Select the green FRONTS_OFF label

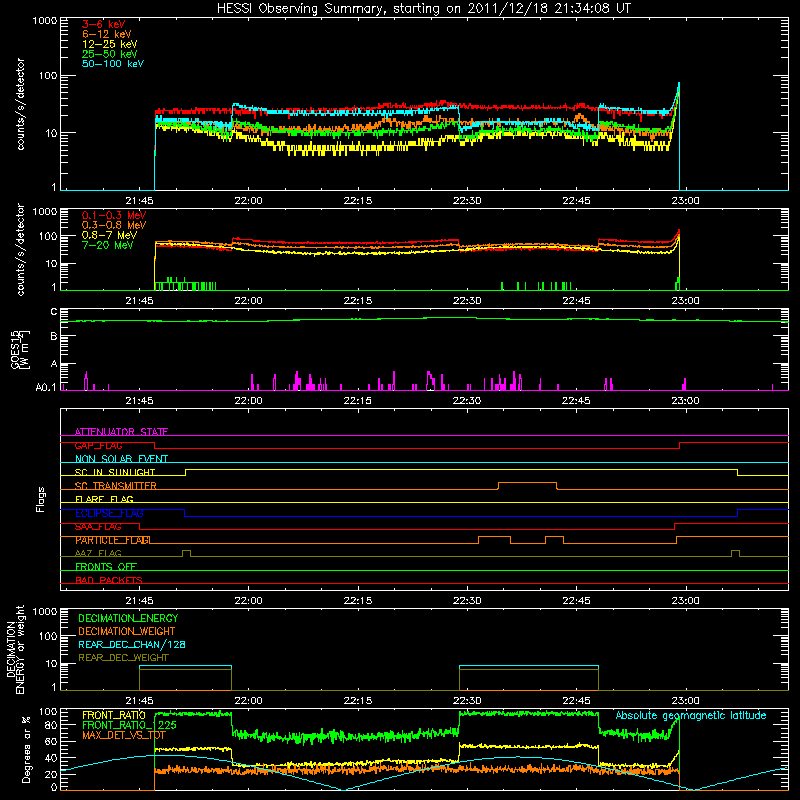[x=106, y=567]
